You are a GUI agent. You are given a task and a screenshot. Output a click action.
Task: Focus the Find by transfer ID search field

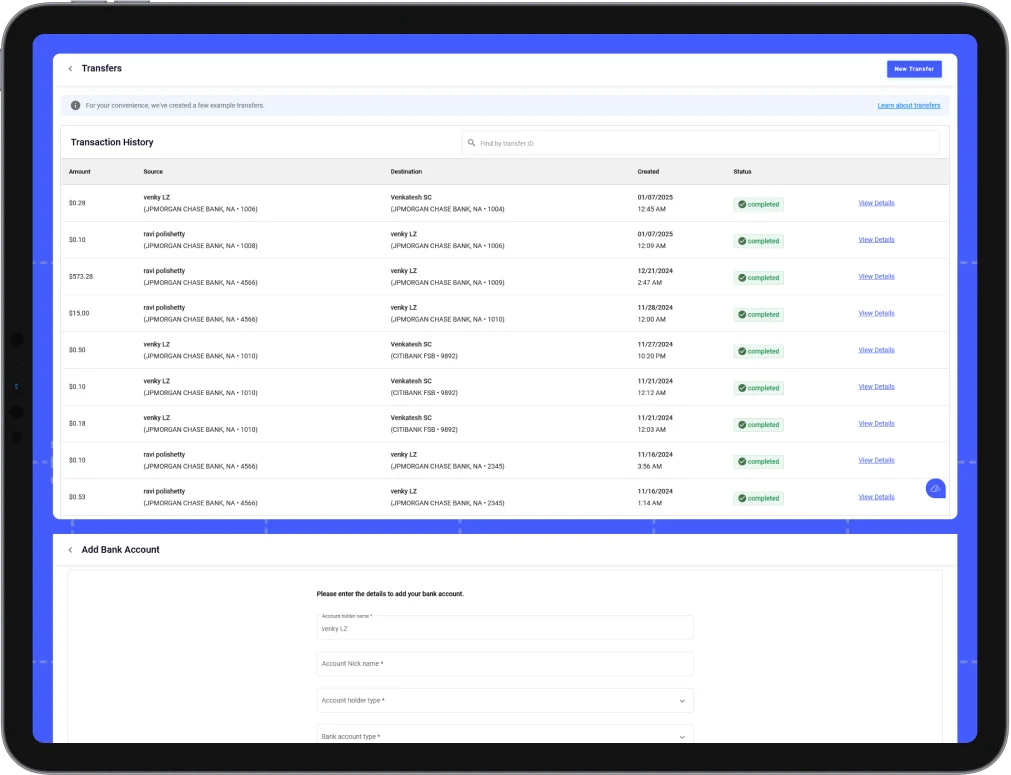(x=700, y=143)
